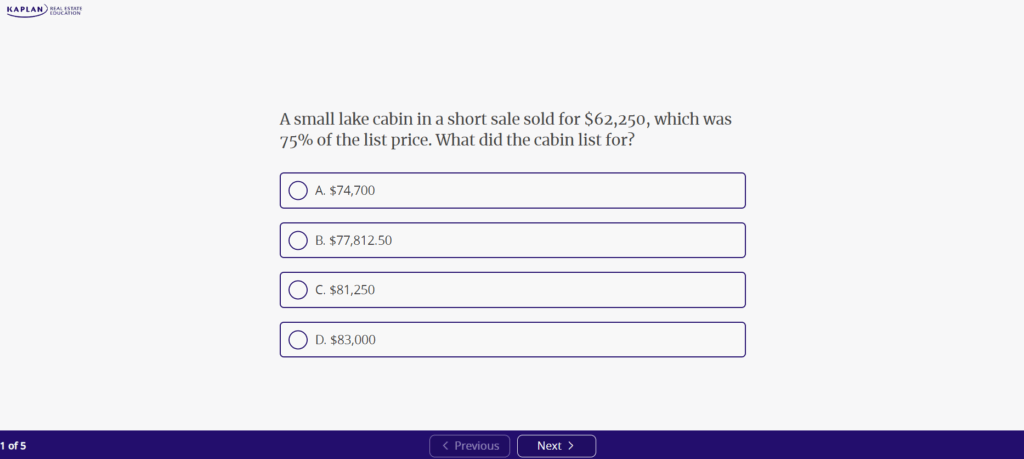Pick the radio circle for answer D
The height and width of the screenshot is (459, 1024).
click(x=298, y=340)
